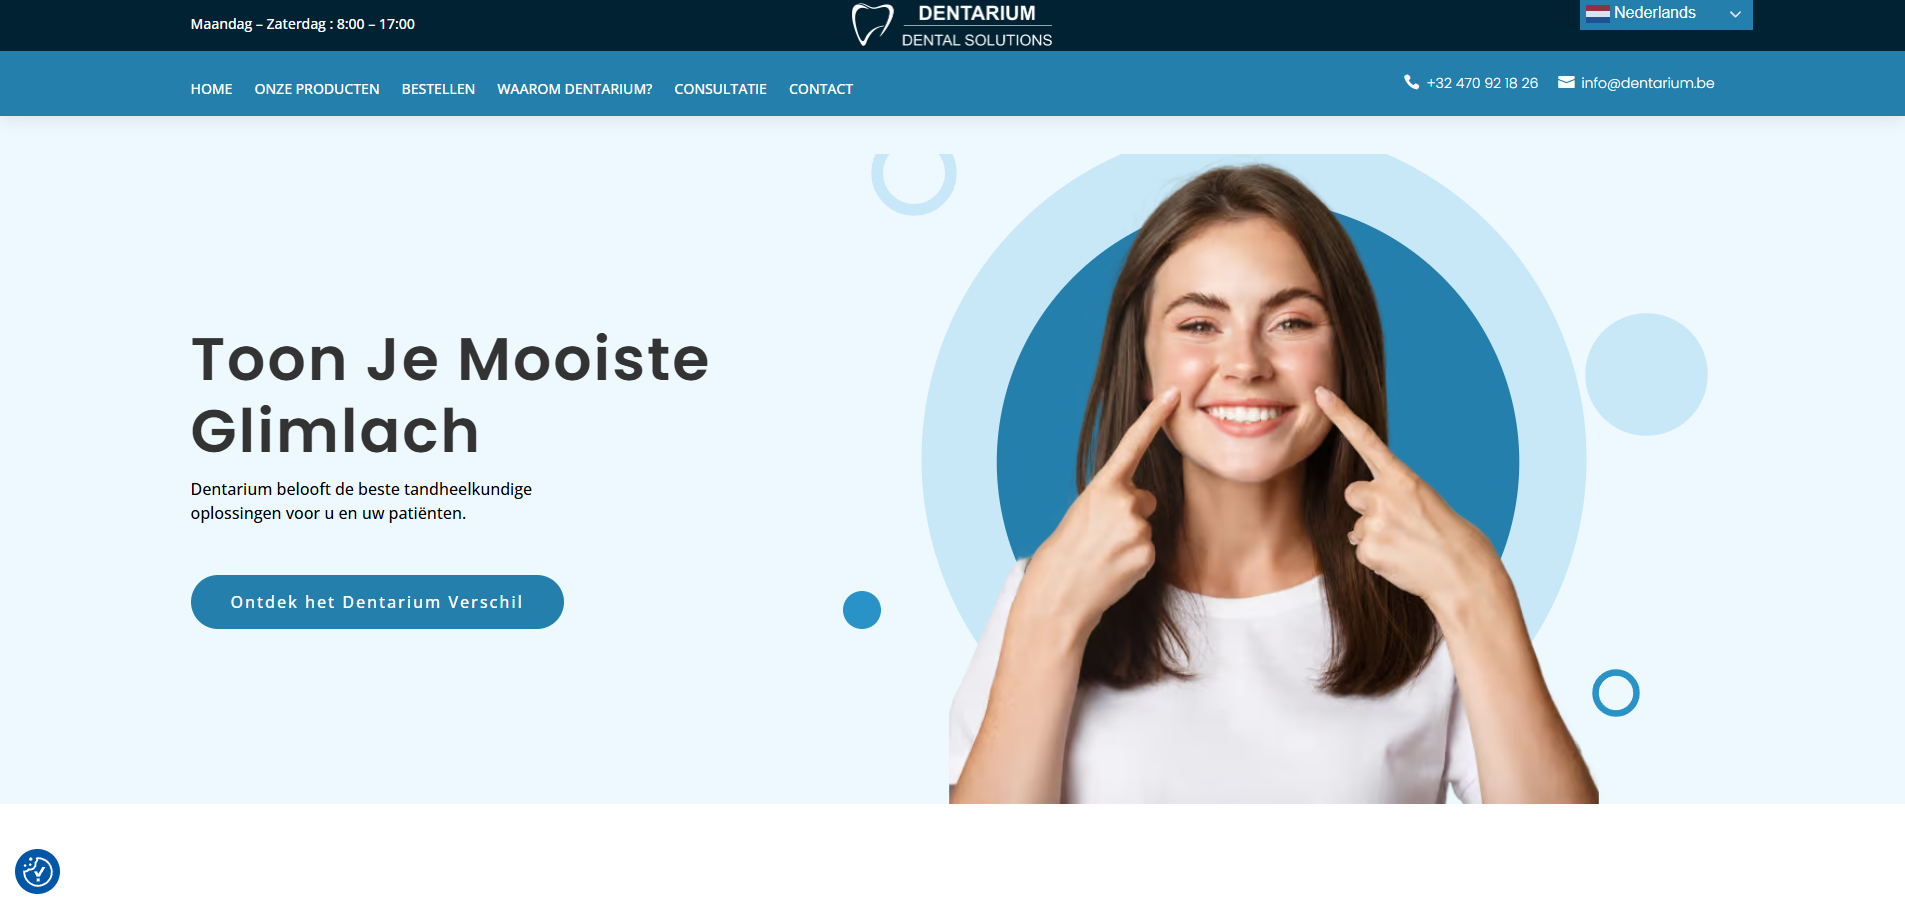Open the CONTACT menu item
This screenshot has width=1905, height=907.
point(821,89)
